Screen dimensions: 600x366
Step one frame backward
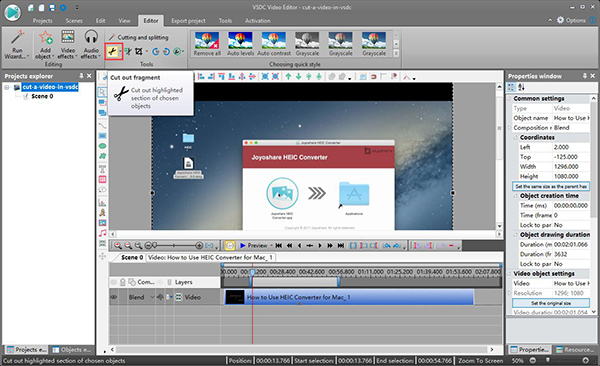pyautogui.click(x=299, y=245)
